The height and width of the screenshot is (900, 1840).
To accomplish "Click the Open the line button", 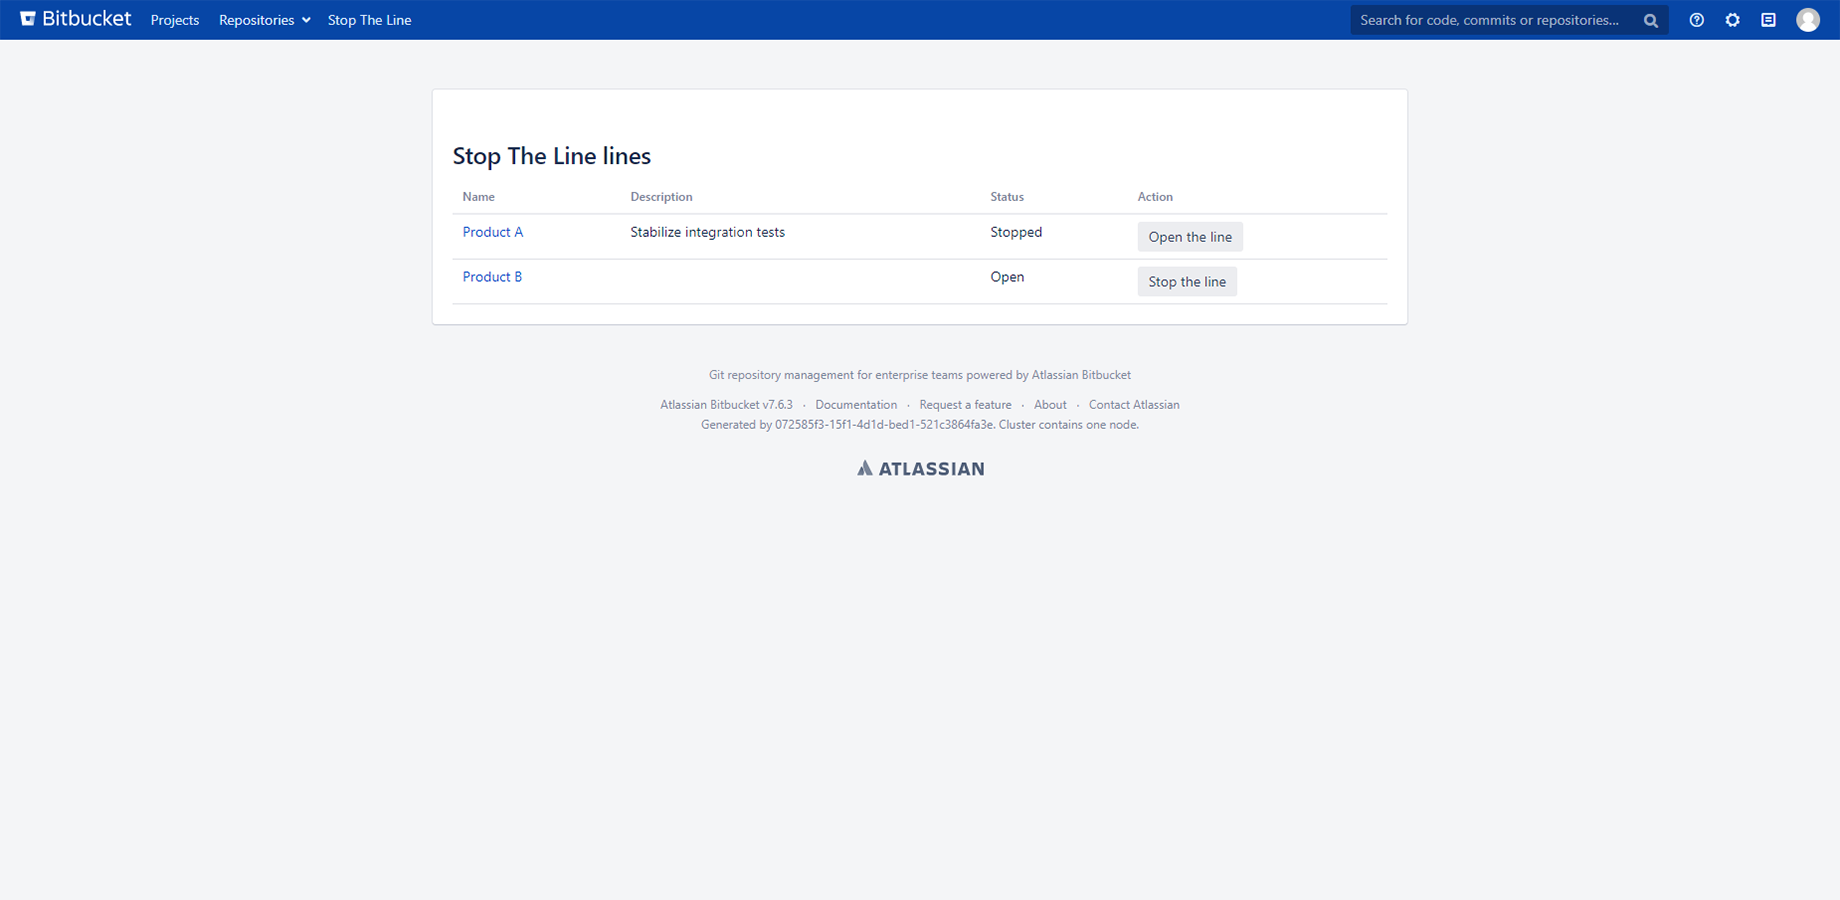I will tap(1190, 237).
